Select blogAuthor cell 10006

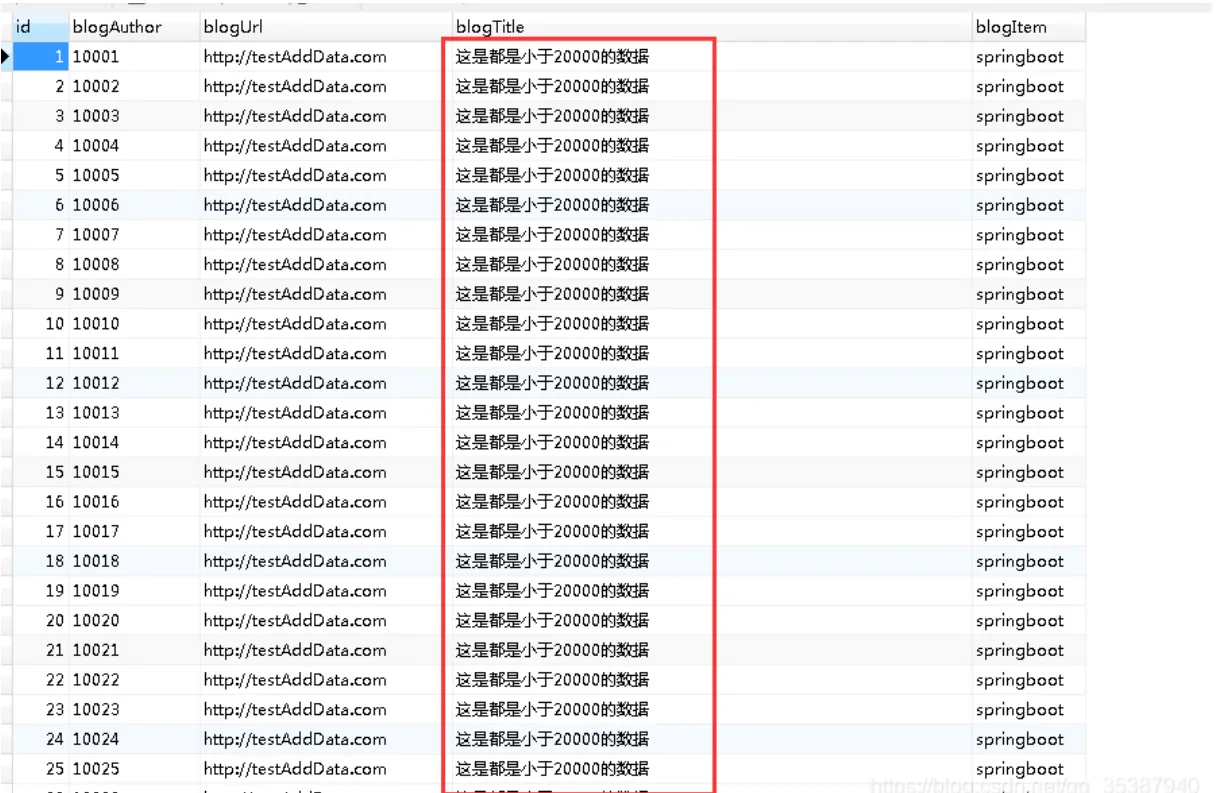[134, 205]
